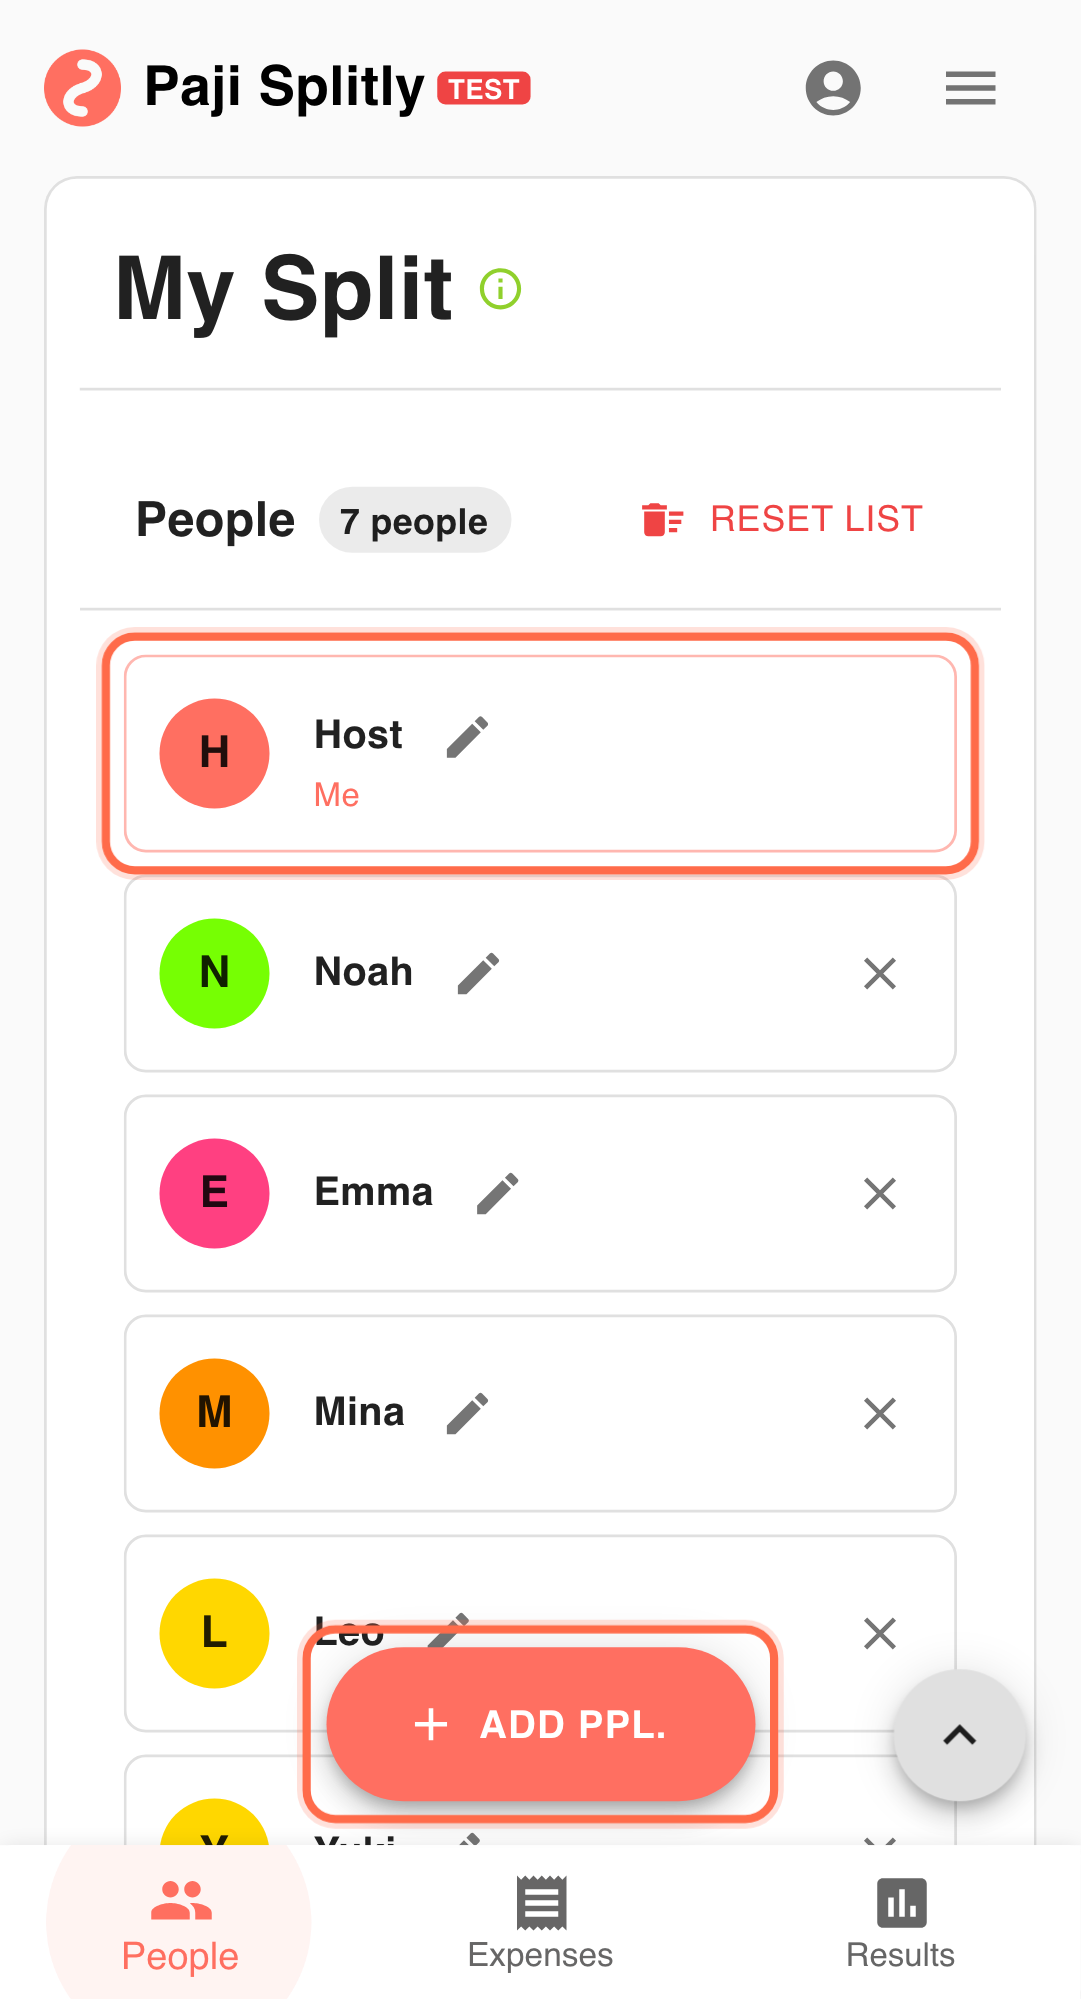Remove Noah from the people list
Screen dimensions: 1081x1999
click(879, 973)
